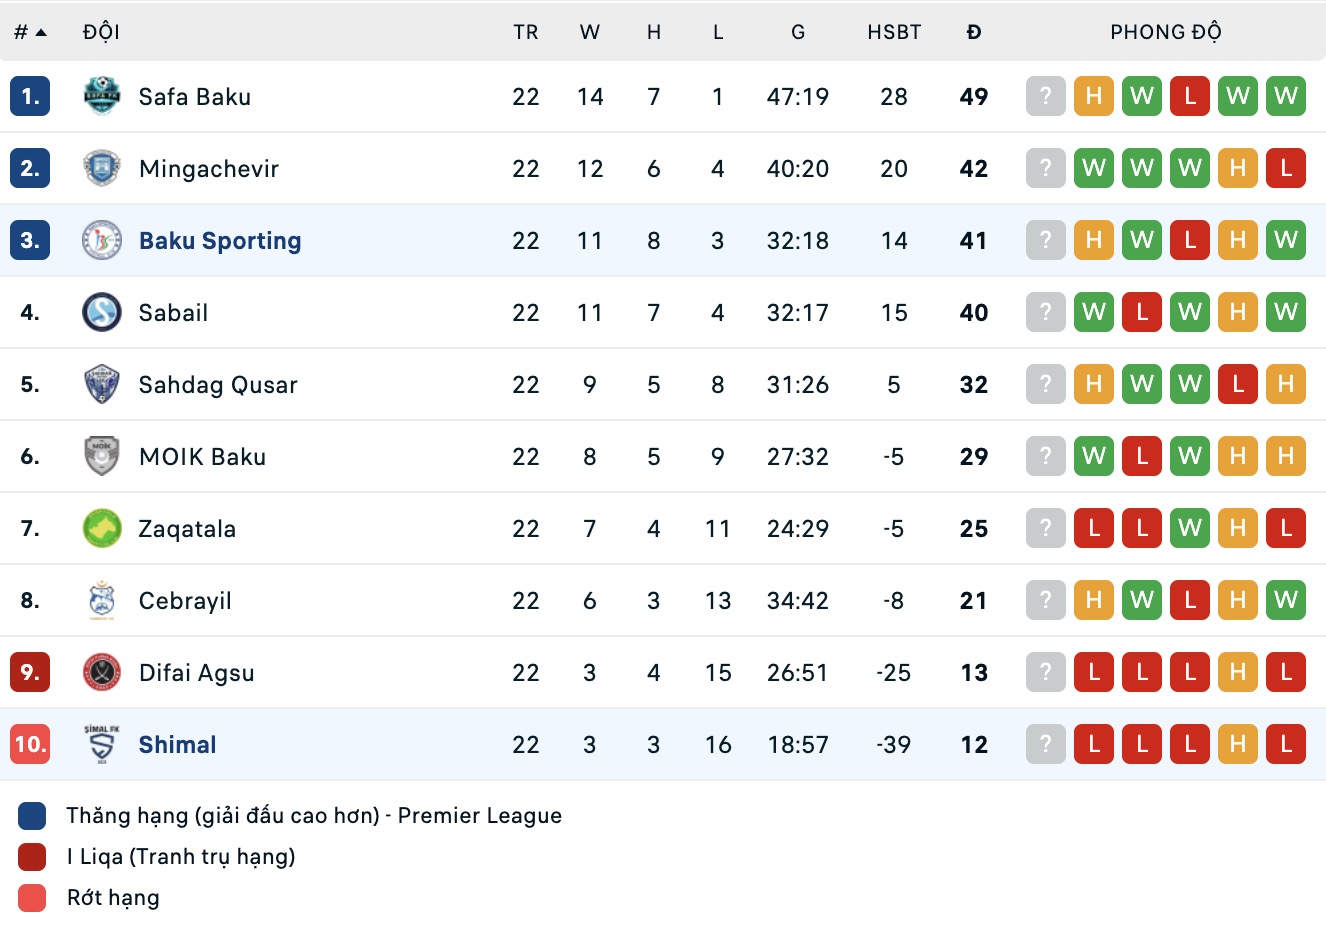Sort by the HSBT goal difference header
This screenshot has height=932, width=1326.
[894, 32]
